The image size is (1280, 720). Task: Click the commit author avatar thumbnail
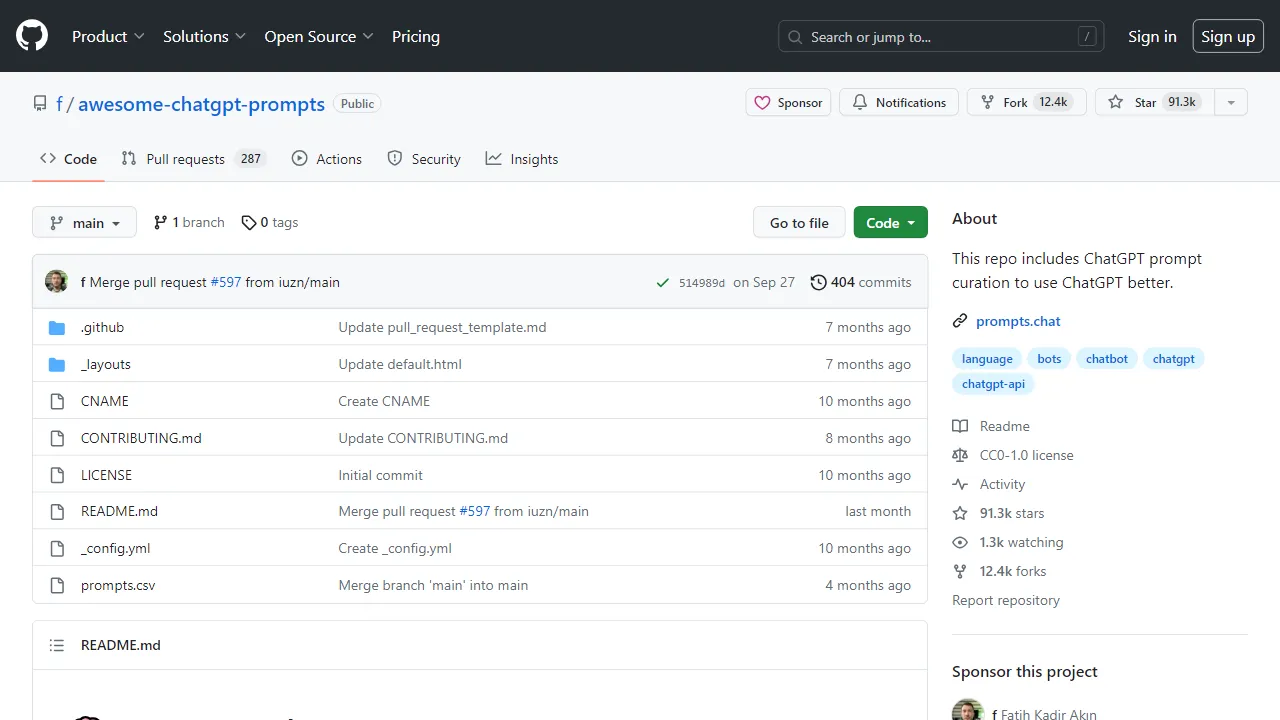57,282
